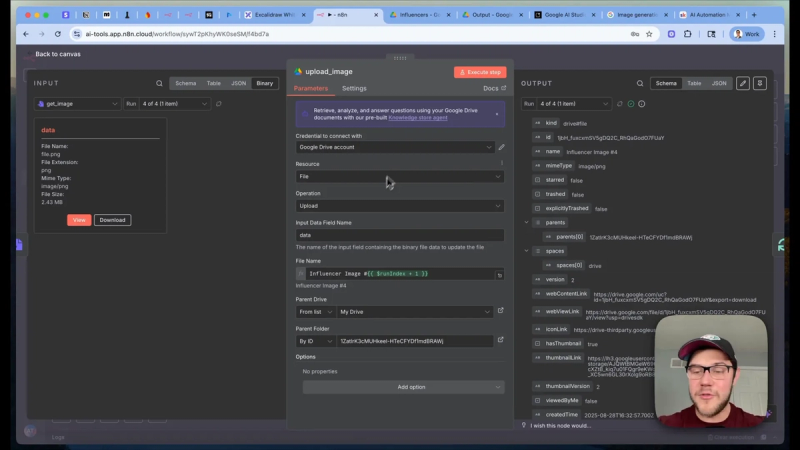This screenshot has width=800, height=450.
Task: Switch OUTPUT view to JSON
Action: click(x=719, y=83)
